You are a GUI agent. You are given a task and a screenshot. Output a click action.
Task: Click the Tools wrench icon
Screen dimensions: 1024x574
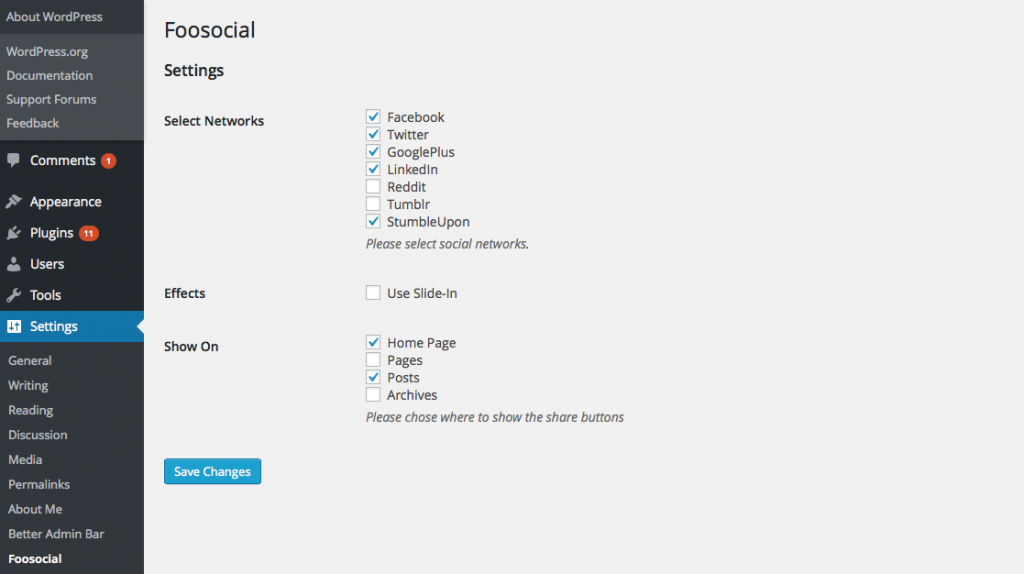click(13, 295)
